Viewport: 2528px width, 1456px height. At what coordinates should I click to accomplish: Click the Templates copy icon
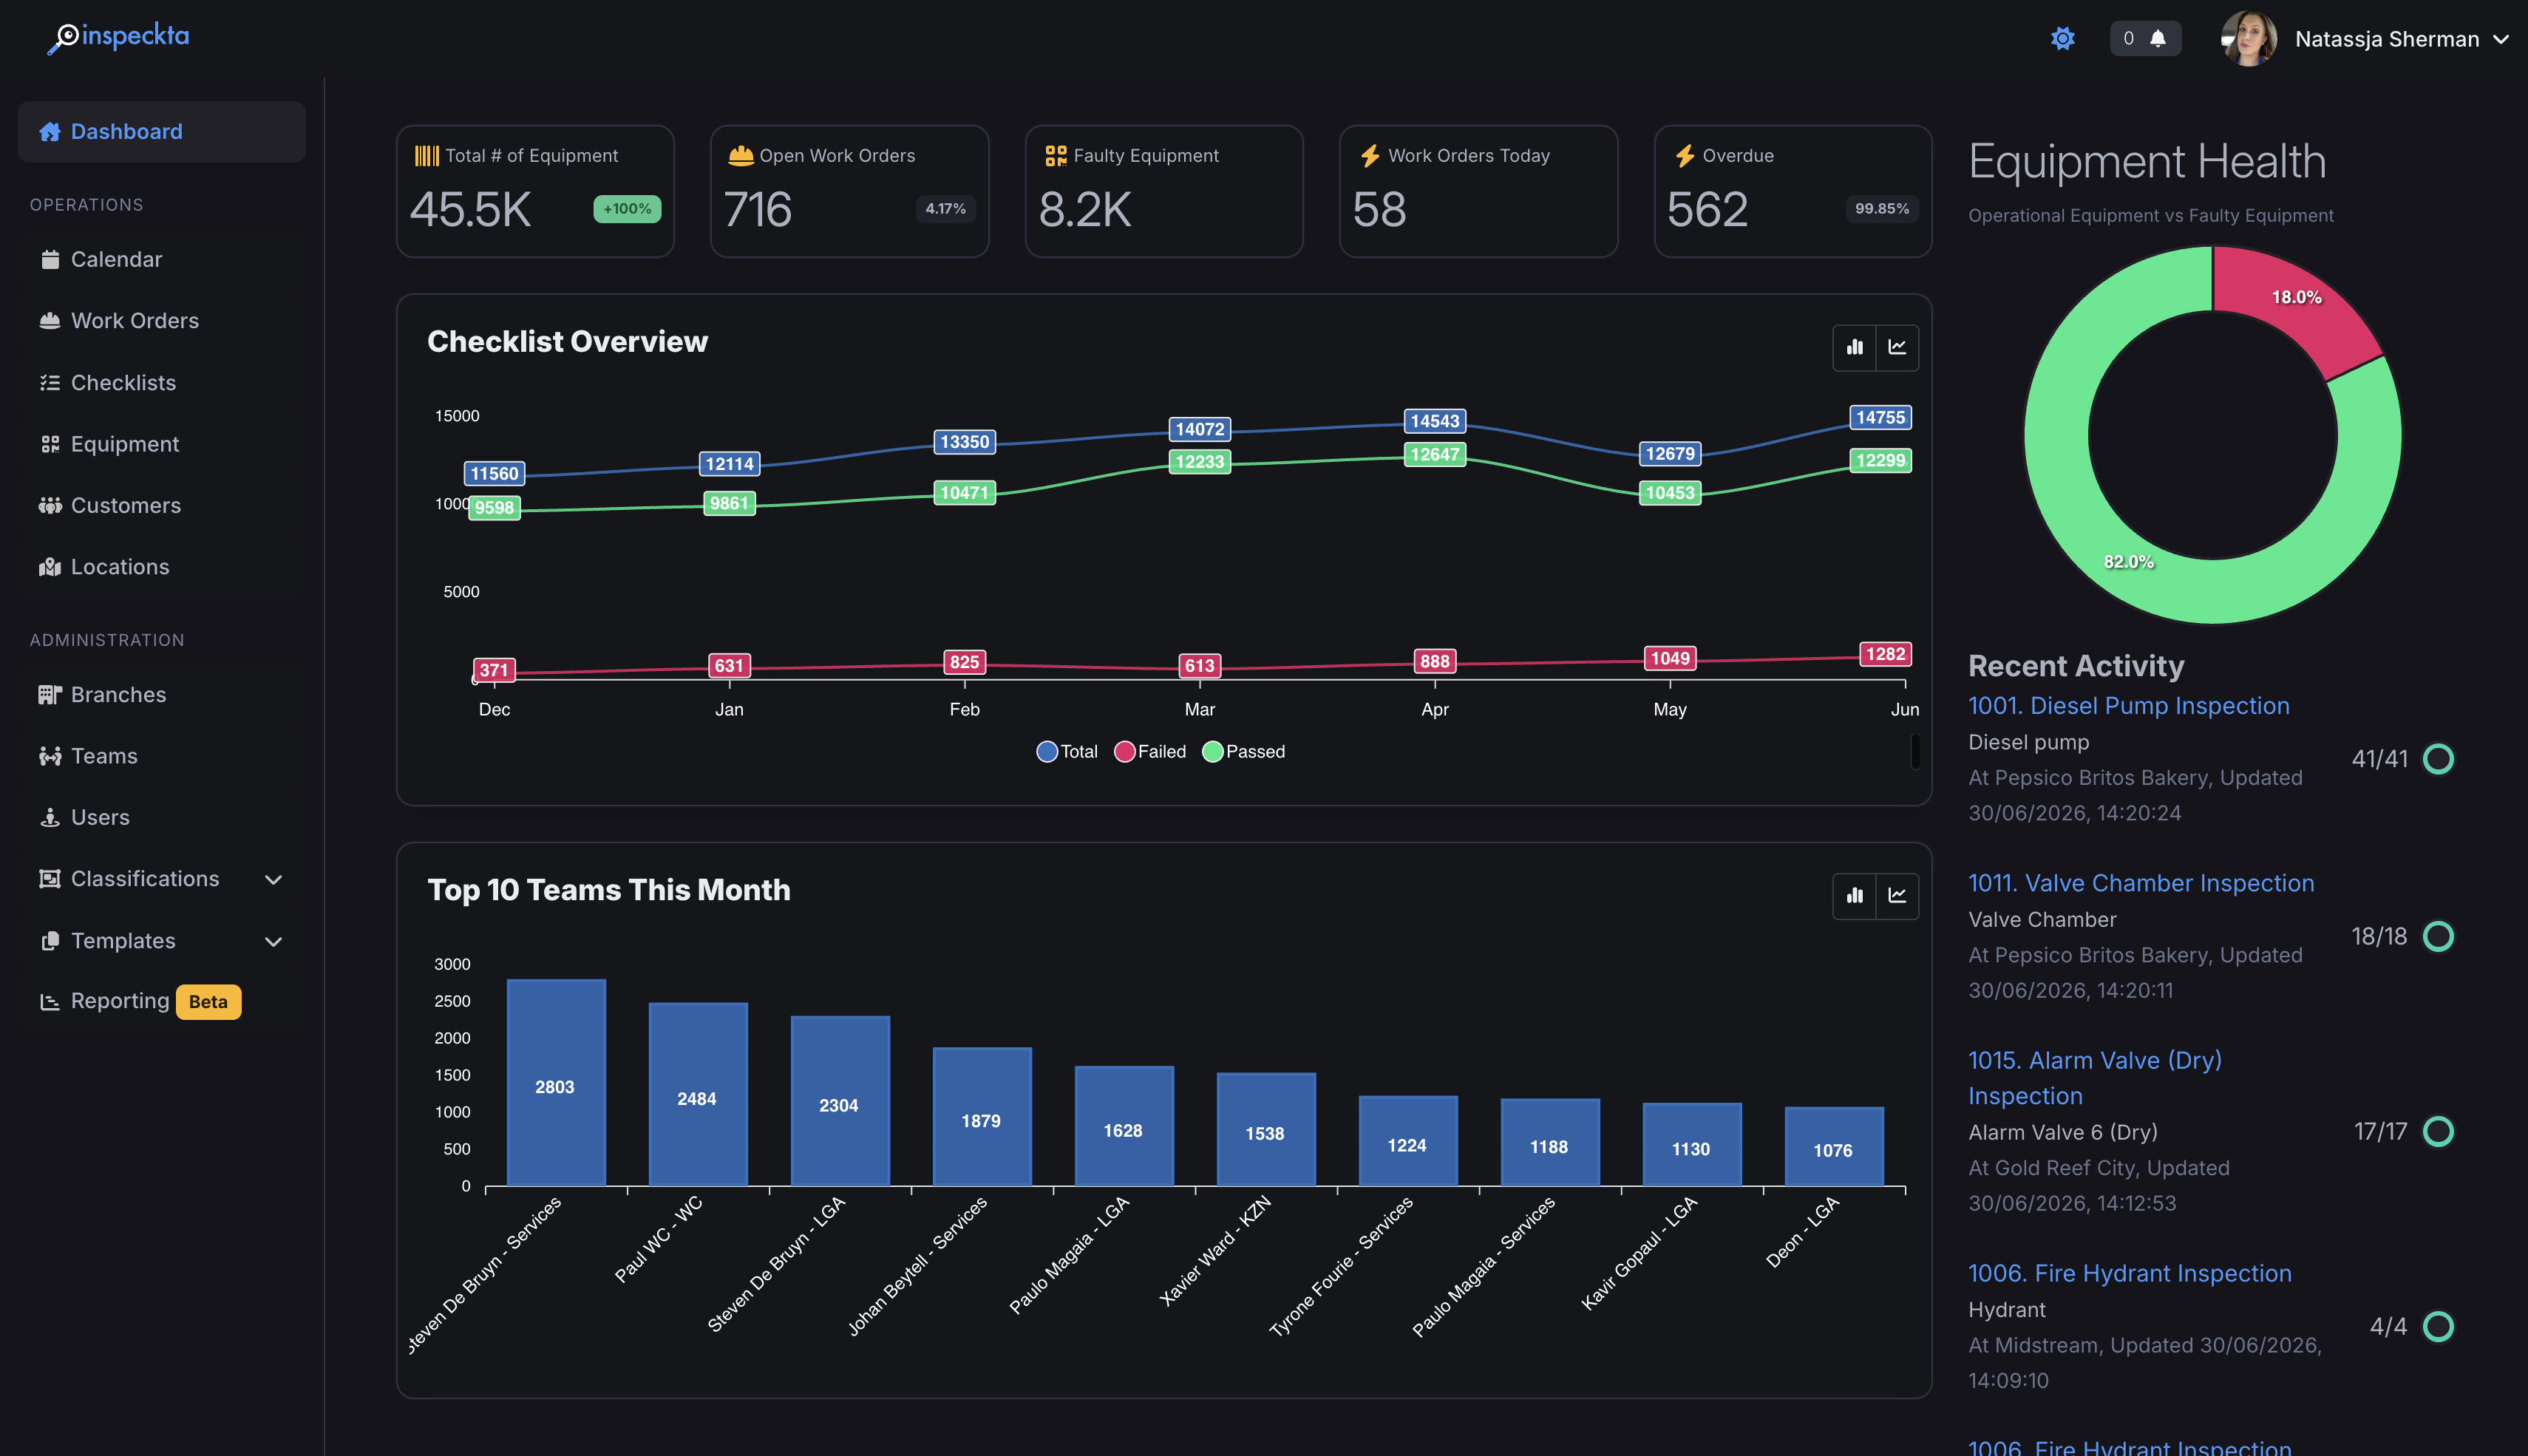tap(50, 941)
